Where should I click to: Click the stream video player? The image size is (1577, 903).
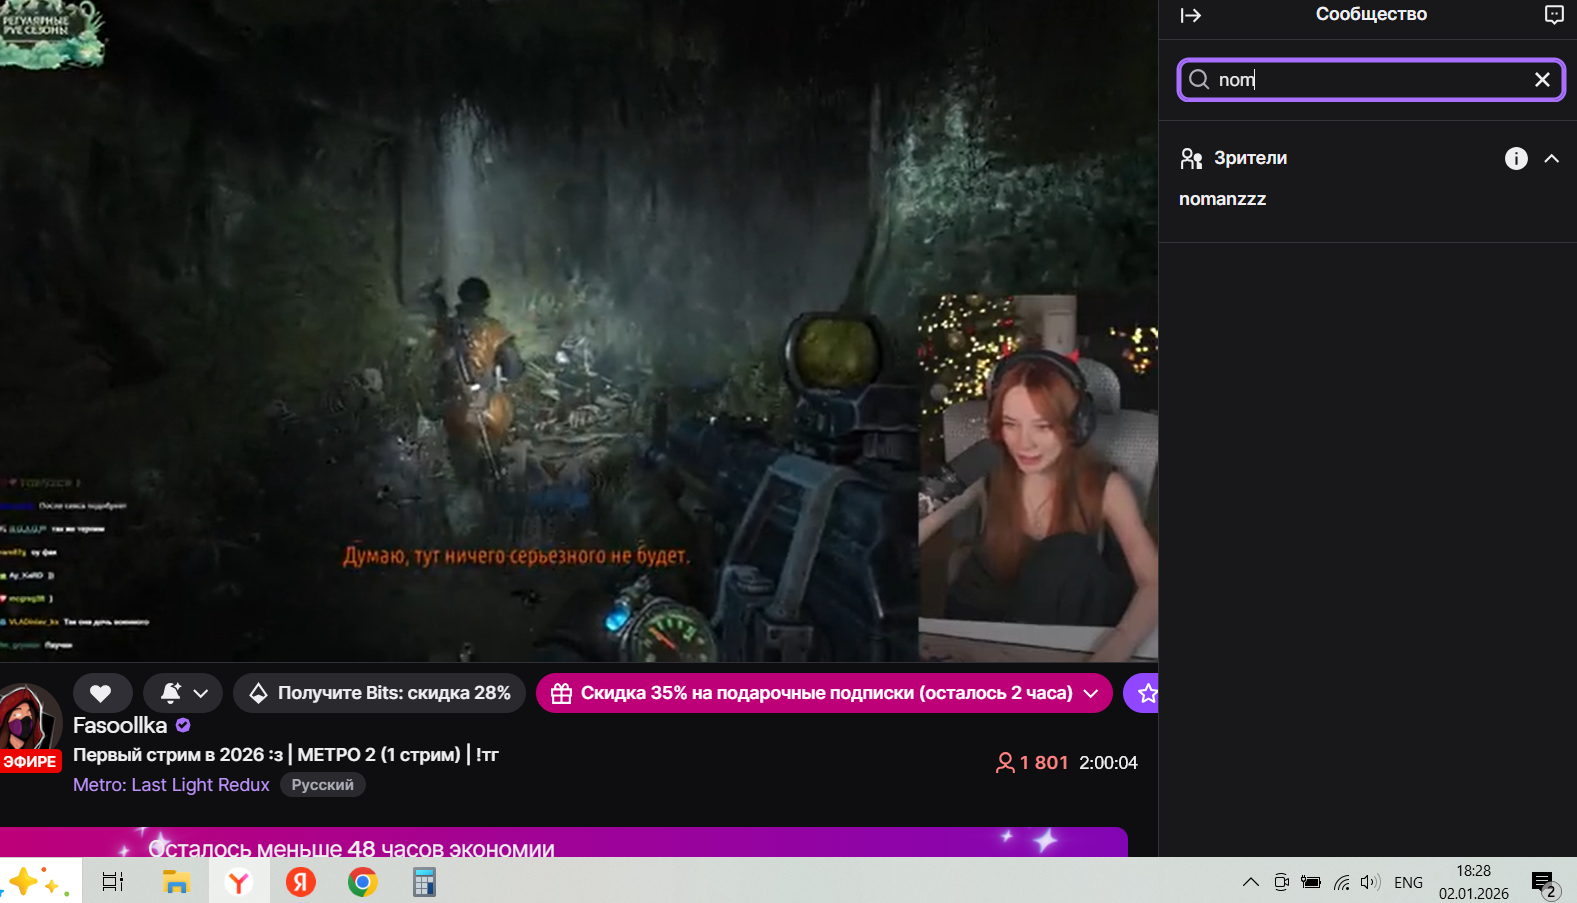[x=579, y=330]
